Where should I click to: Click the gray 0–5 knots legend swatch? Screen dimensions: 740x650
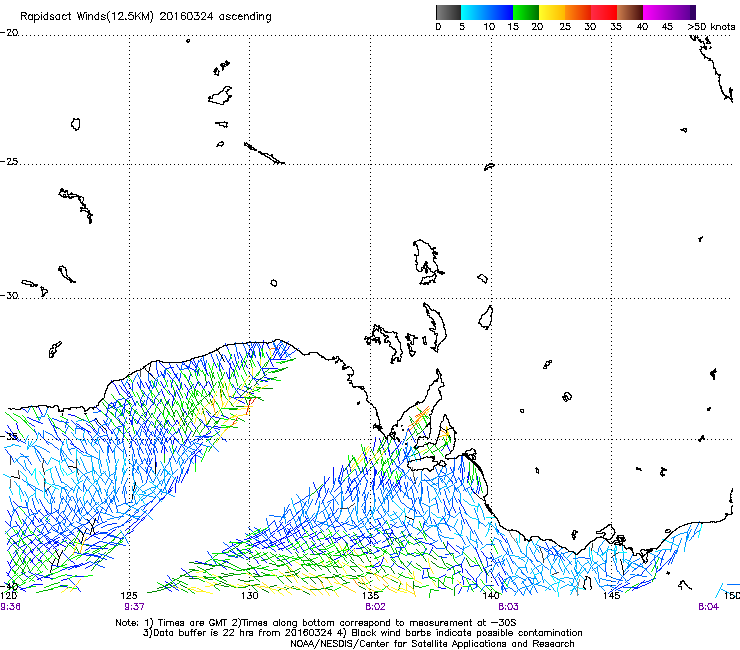(448, 12)
